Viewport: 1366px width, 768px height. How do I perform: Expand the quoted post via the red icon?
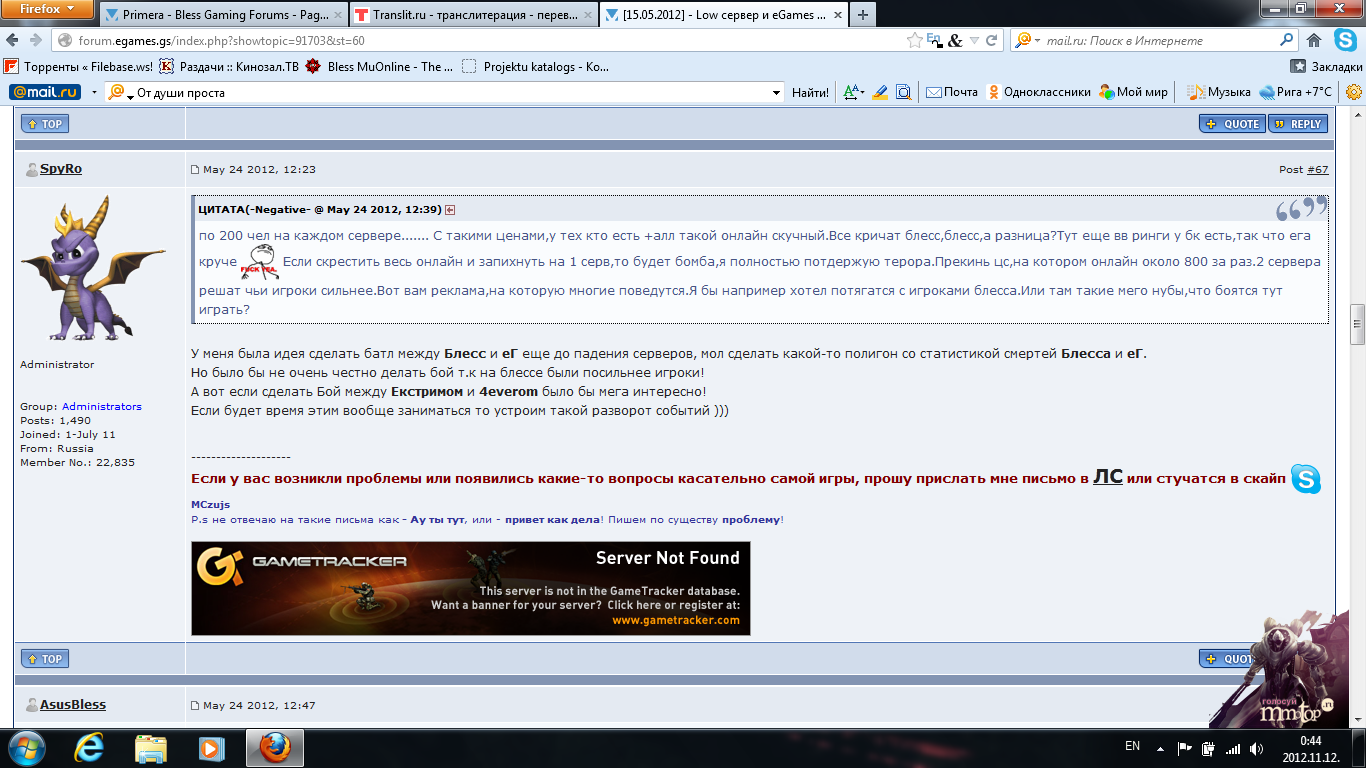[x=450, y=210]
